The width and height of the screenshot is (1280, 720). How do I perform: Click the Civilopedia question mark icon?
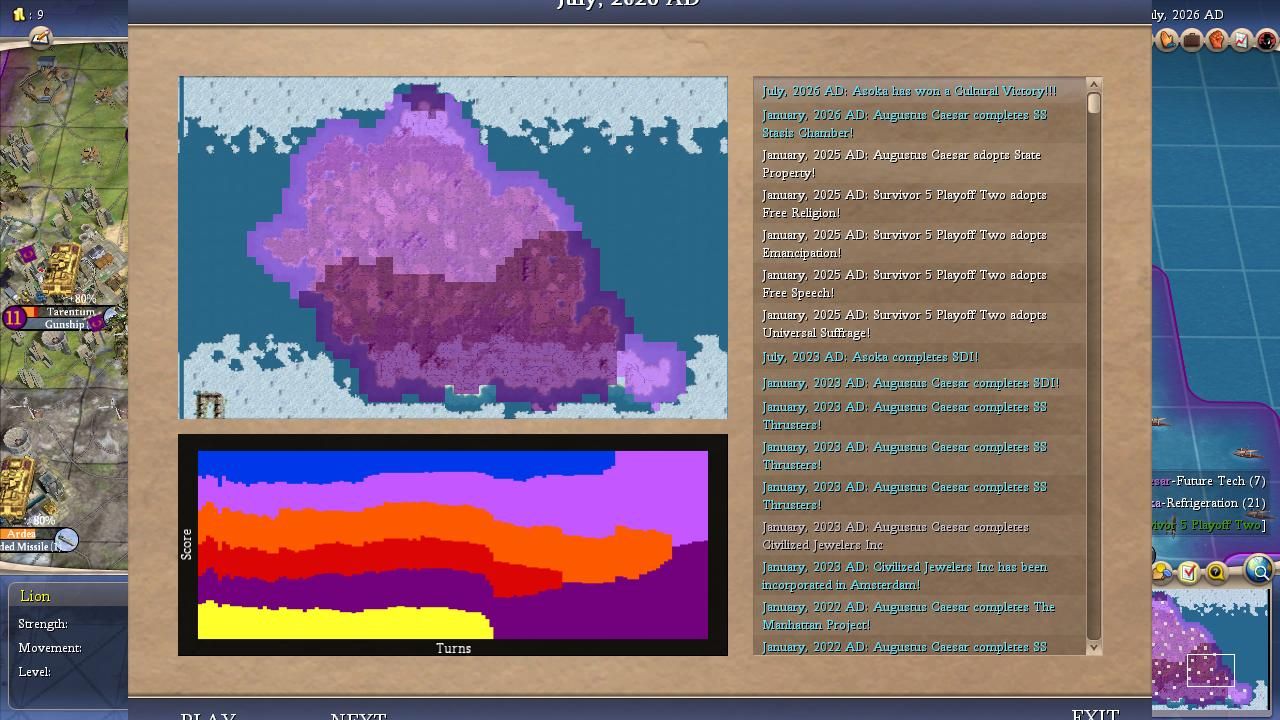(x=1216, y=572)
